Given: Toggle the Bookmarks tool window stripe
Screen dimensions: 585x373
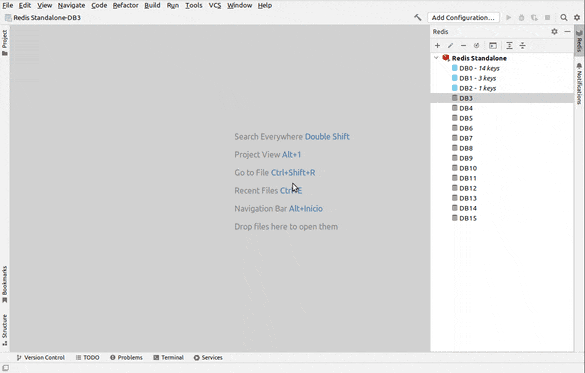Looking at the screenshot, I should 5,284.
